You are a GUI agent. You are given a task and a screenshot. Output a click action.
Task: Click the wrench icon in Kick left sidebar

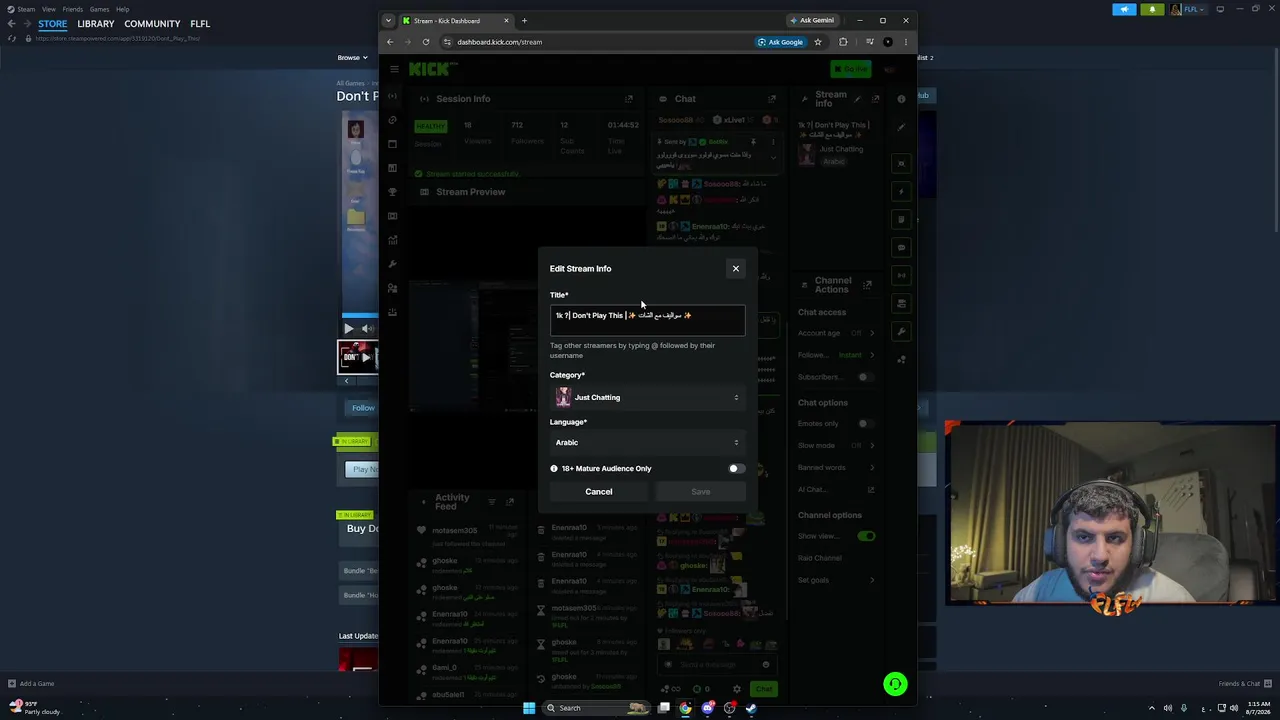pyautogui.click(x=392, y=264)
